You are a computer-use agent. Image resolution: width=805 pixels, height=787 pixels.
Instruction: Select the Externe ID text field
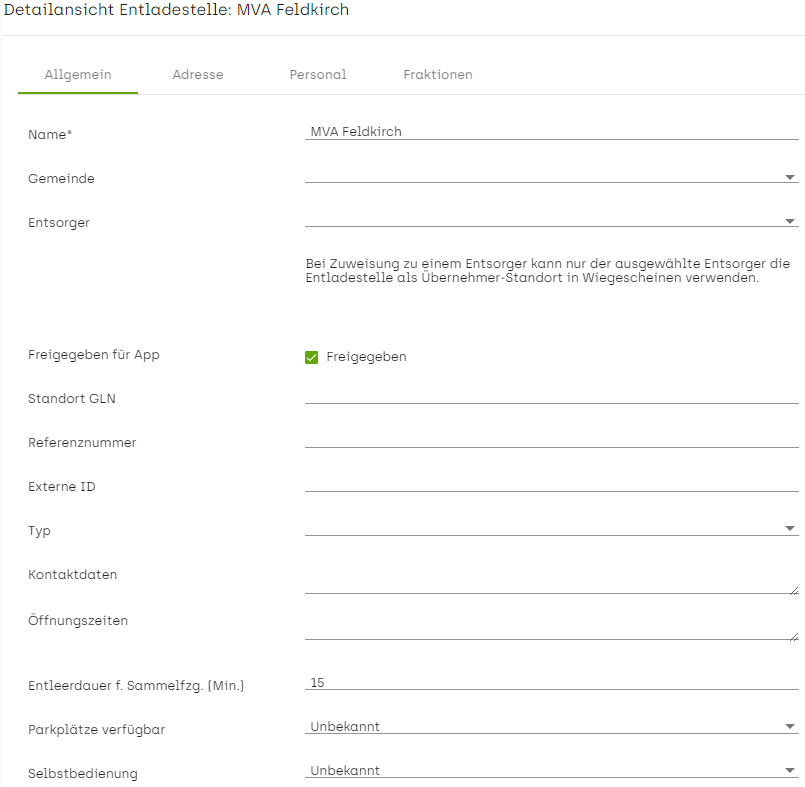click(x=552, y=485)
